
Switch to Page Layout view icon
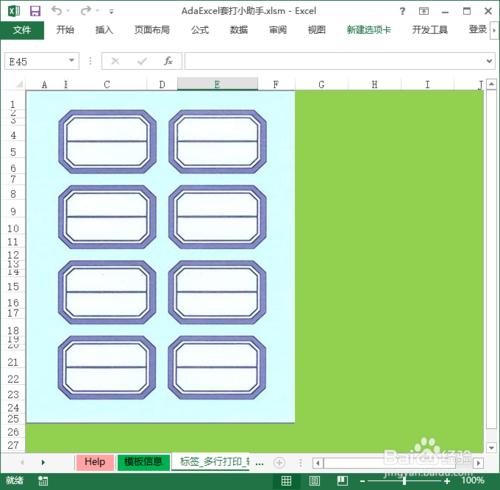(314, 481)
